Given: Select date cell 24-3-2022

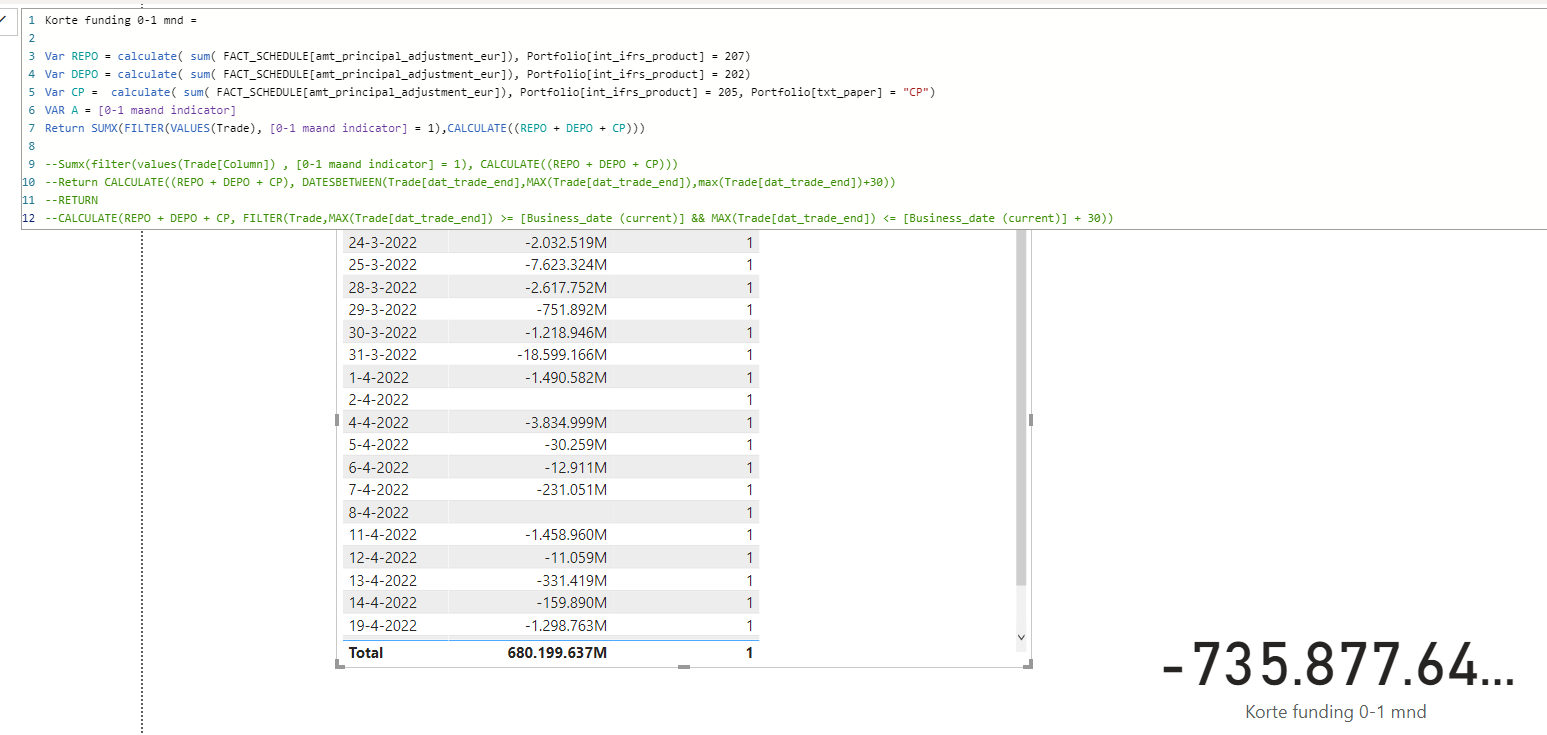Looking at the screenshot, I should coord(383,242).
